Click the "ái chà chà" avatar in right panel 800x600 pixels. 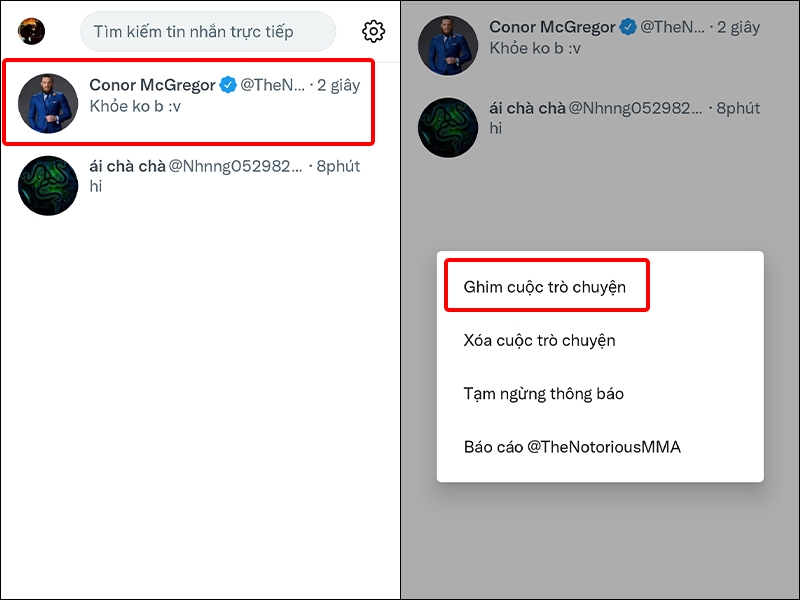447,124
